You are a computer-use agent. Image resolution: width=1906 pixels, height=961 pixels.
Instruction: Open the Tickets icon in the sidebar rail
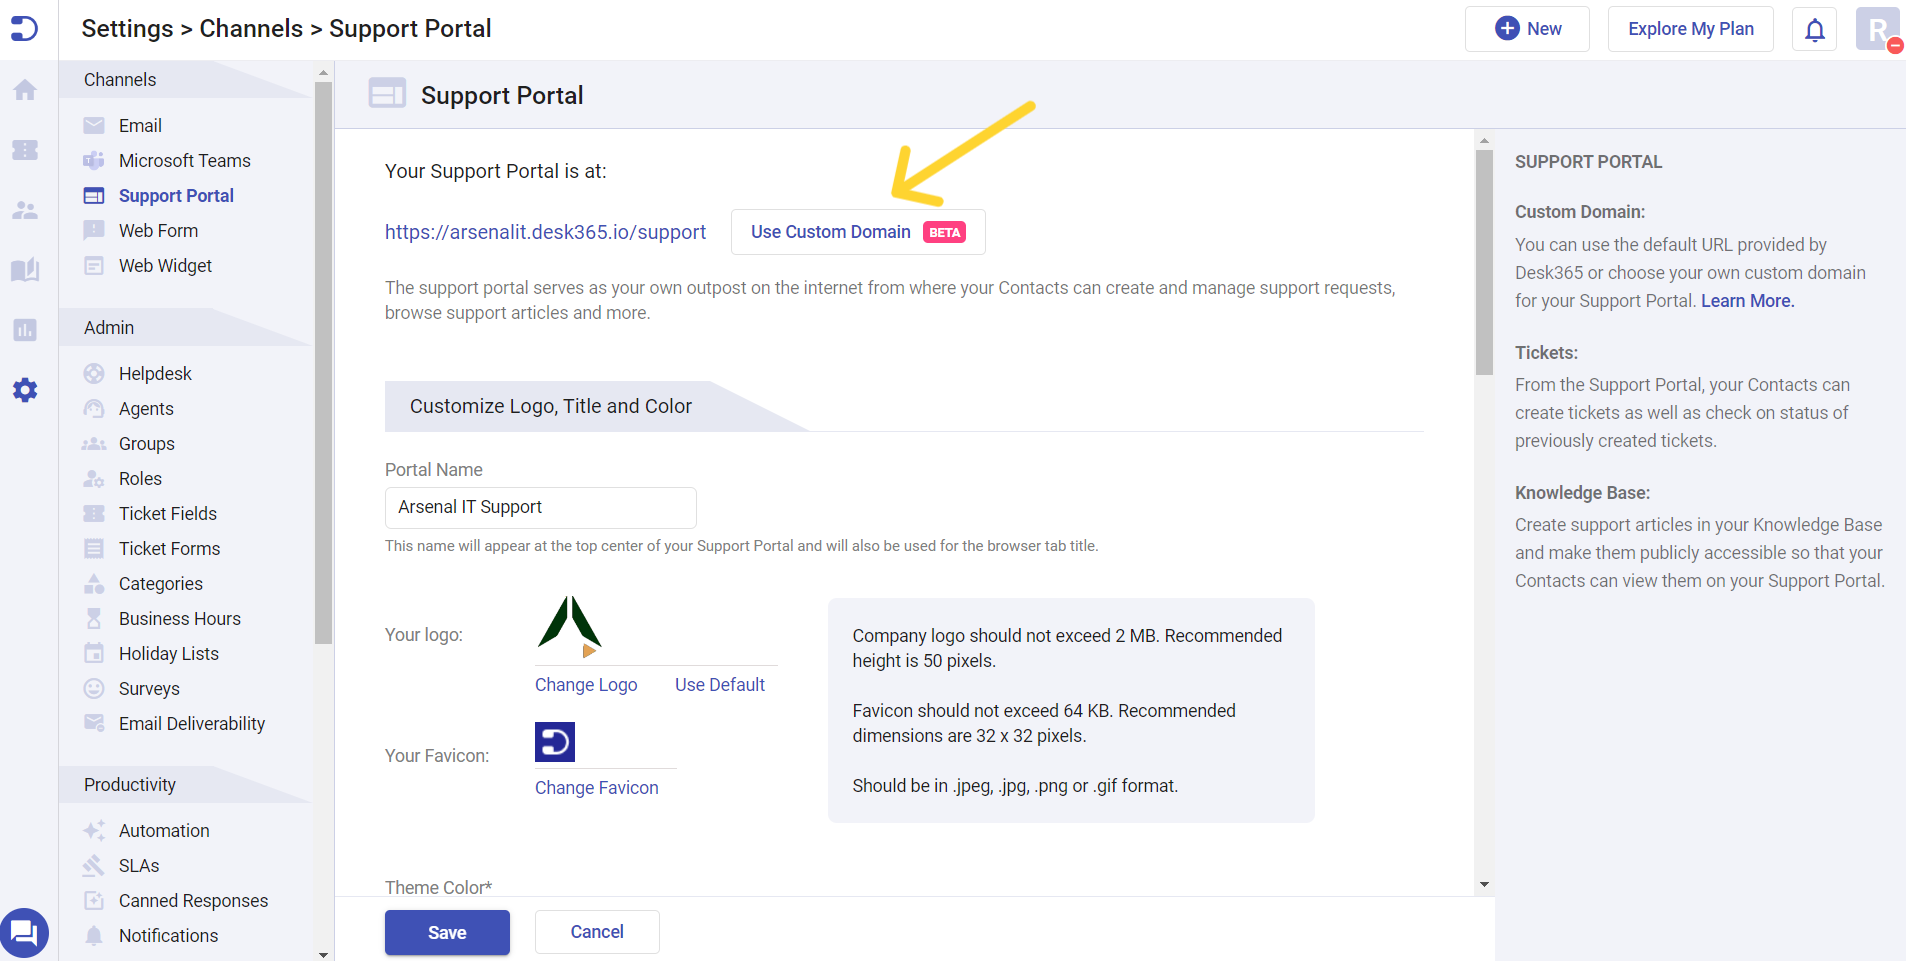click(25, 150)
